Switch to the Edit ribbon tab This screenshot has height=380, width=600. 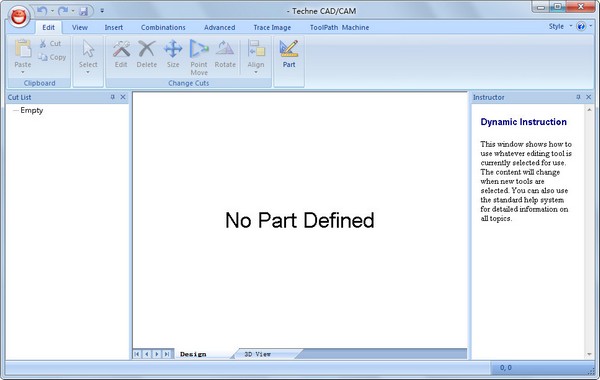pyautogui.click(x=49, y=28)
